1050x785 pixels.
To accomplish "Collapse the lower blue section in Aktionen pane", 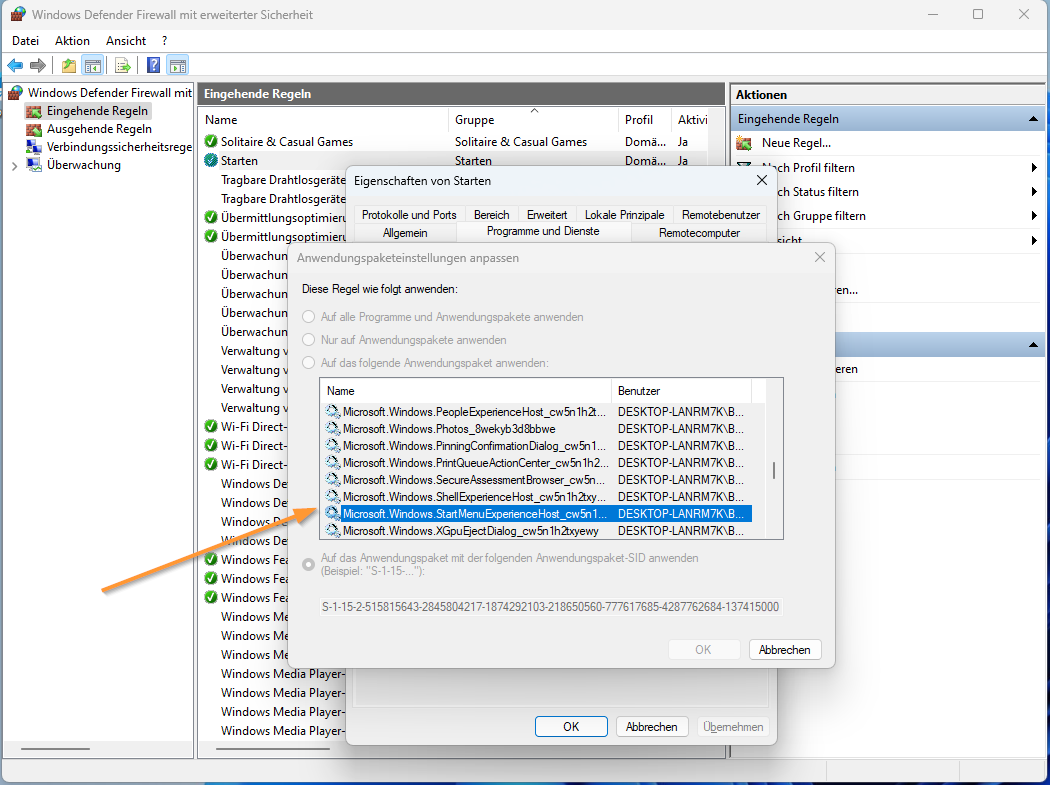I will [x=1033, y=346].
